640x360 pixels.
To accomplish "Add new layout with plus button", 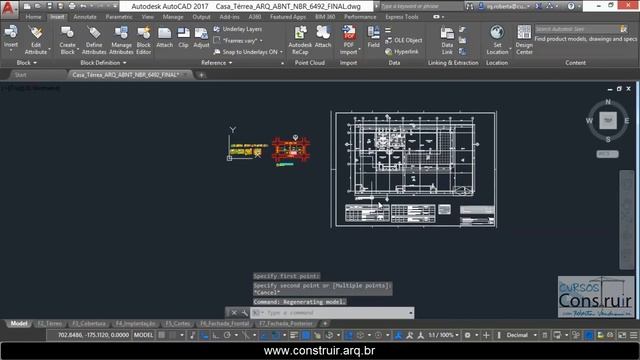I will [x=325, y=324].
